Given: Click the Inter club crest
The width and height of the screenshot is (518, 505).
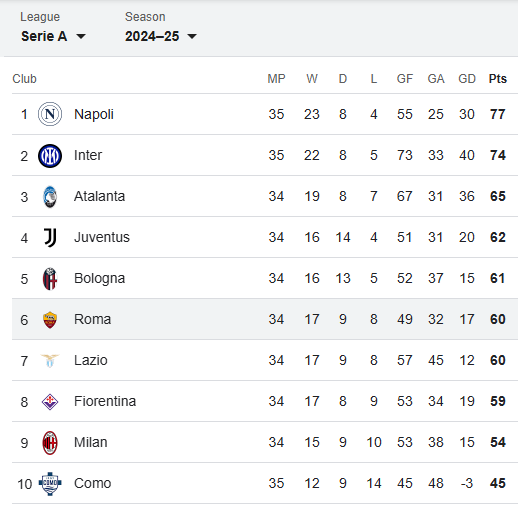Looking at the screenshot, I should 50,156.
